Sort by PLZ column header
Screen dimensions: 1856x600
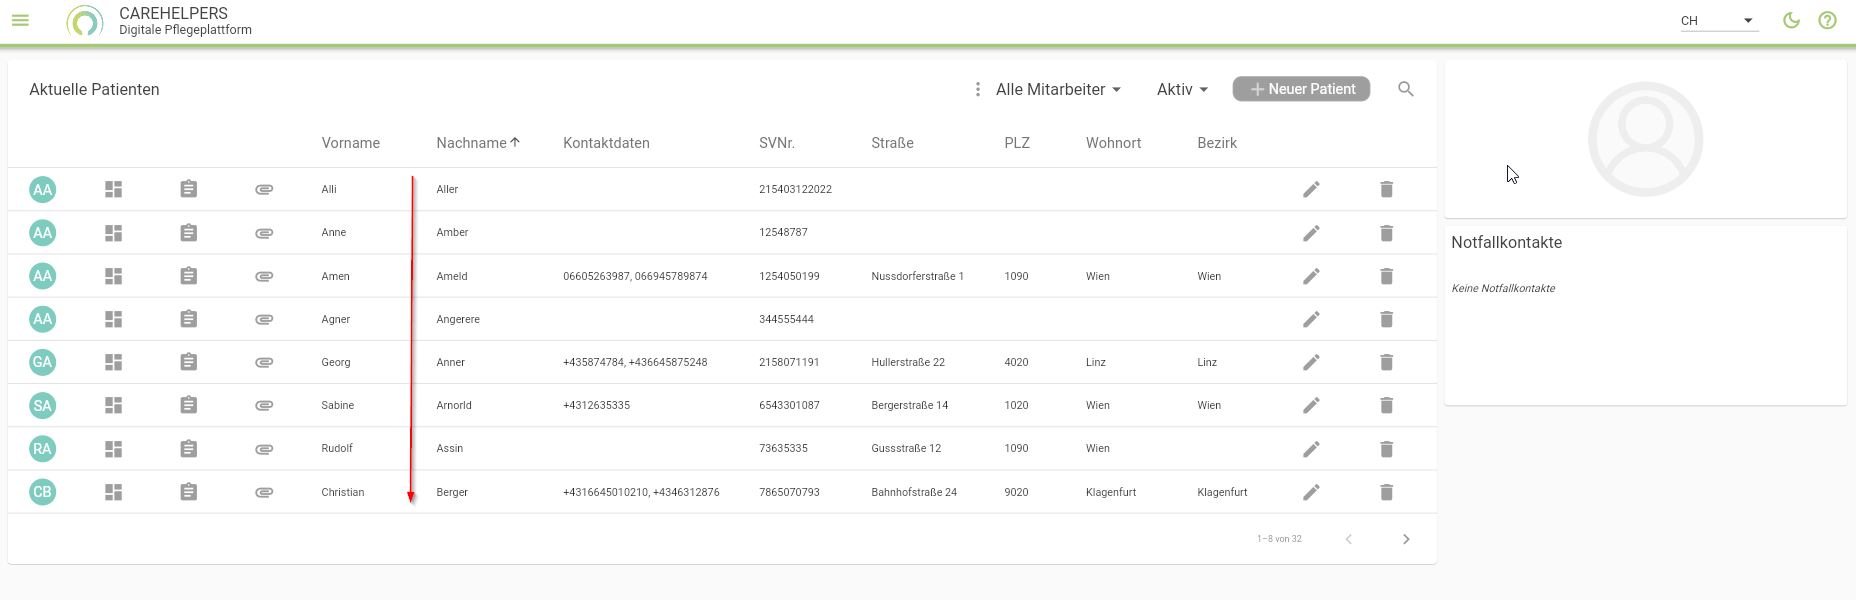1016,143
